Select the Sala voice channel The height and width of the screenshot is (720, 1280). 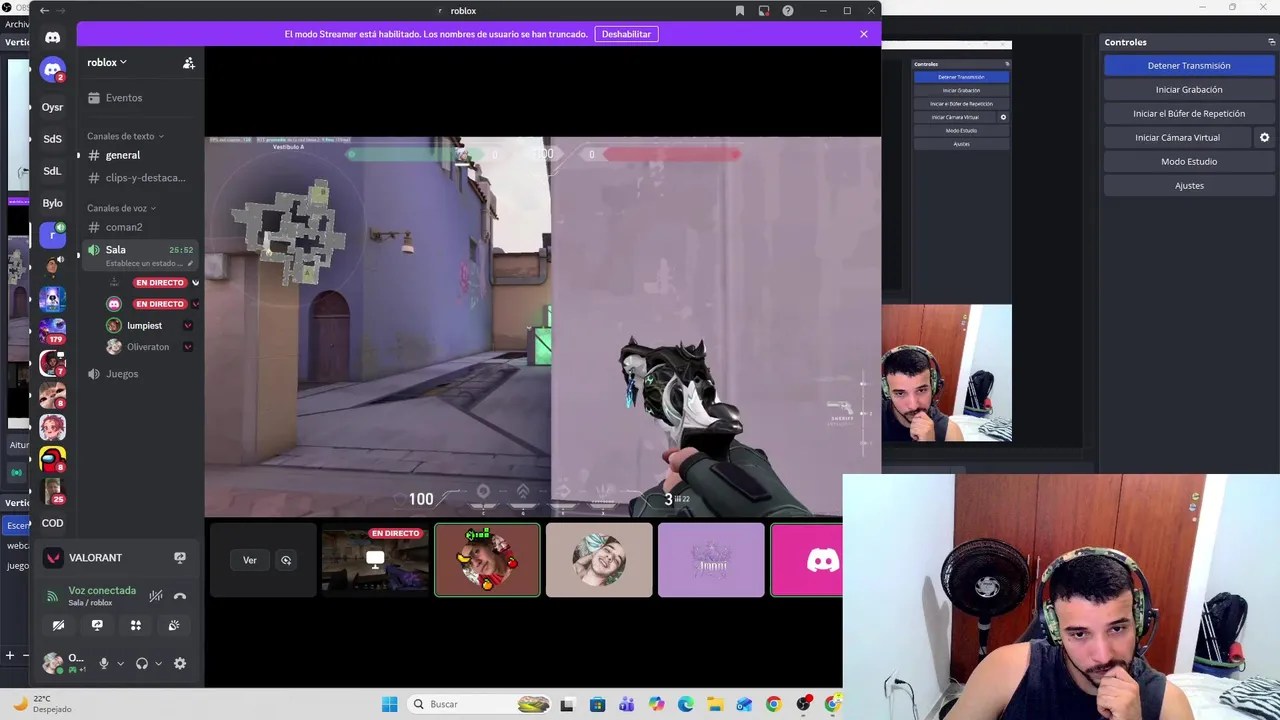(140, 255)
